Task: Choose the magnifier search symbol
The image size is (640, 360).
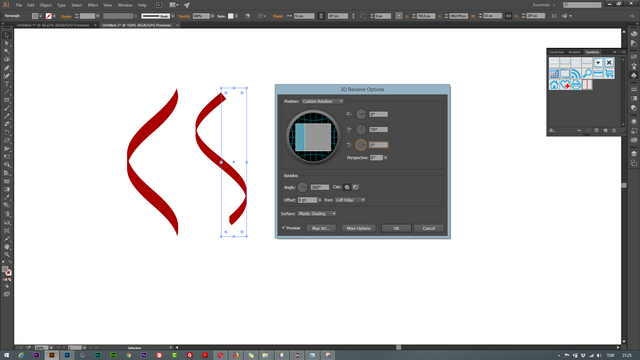Action: [x=587, y=73]
